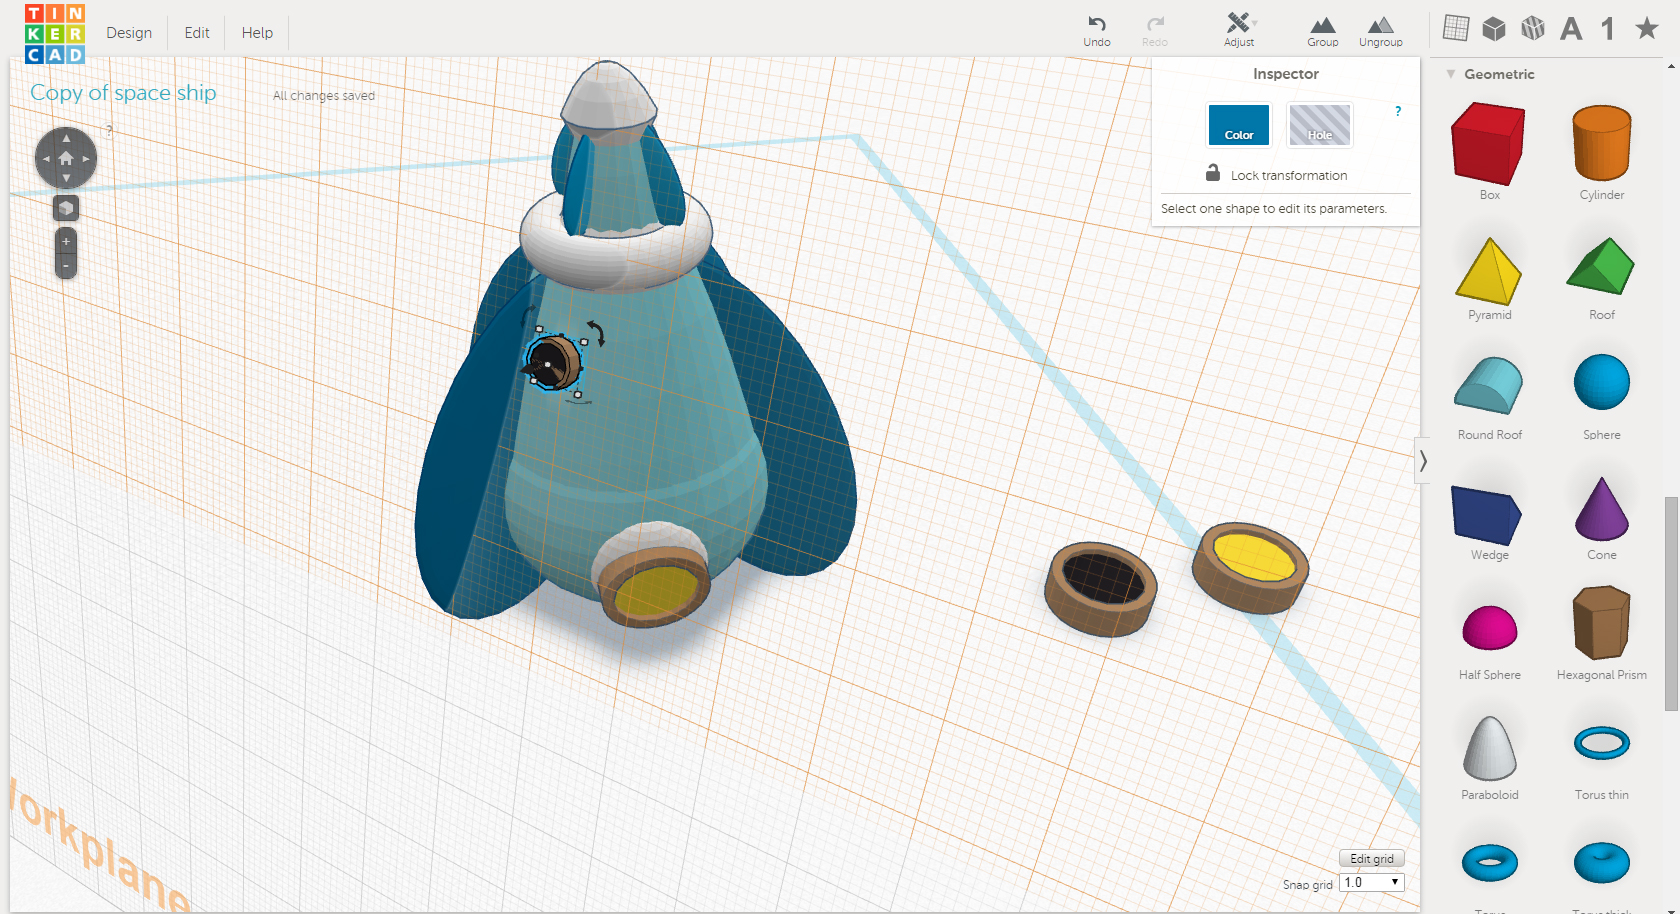Orbit view right with right arrow
The height and width of the screenshot is (914, 1680).
click(86, 158)
